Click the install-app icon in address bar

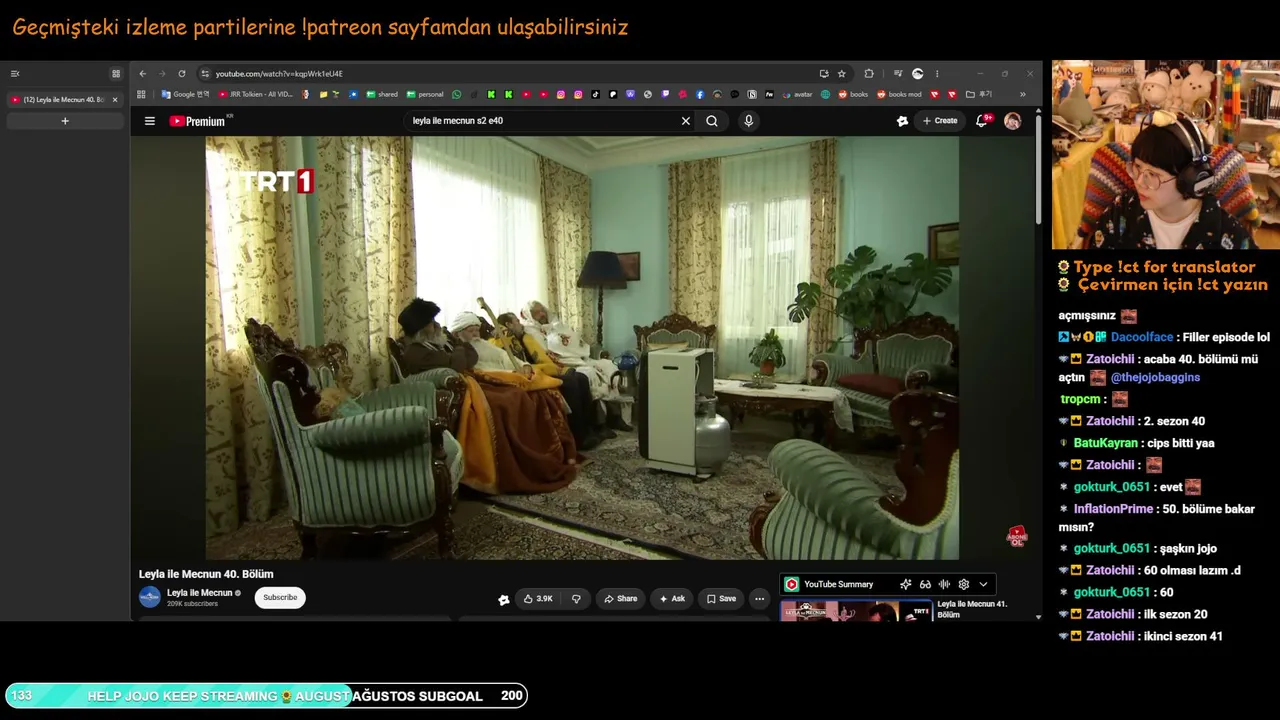824,73
